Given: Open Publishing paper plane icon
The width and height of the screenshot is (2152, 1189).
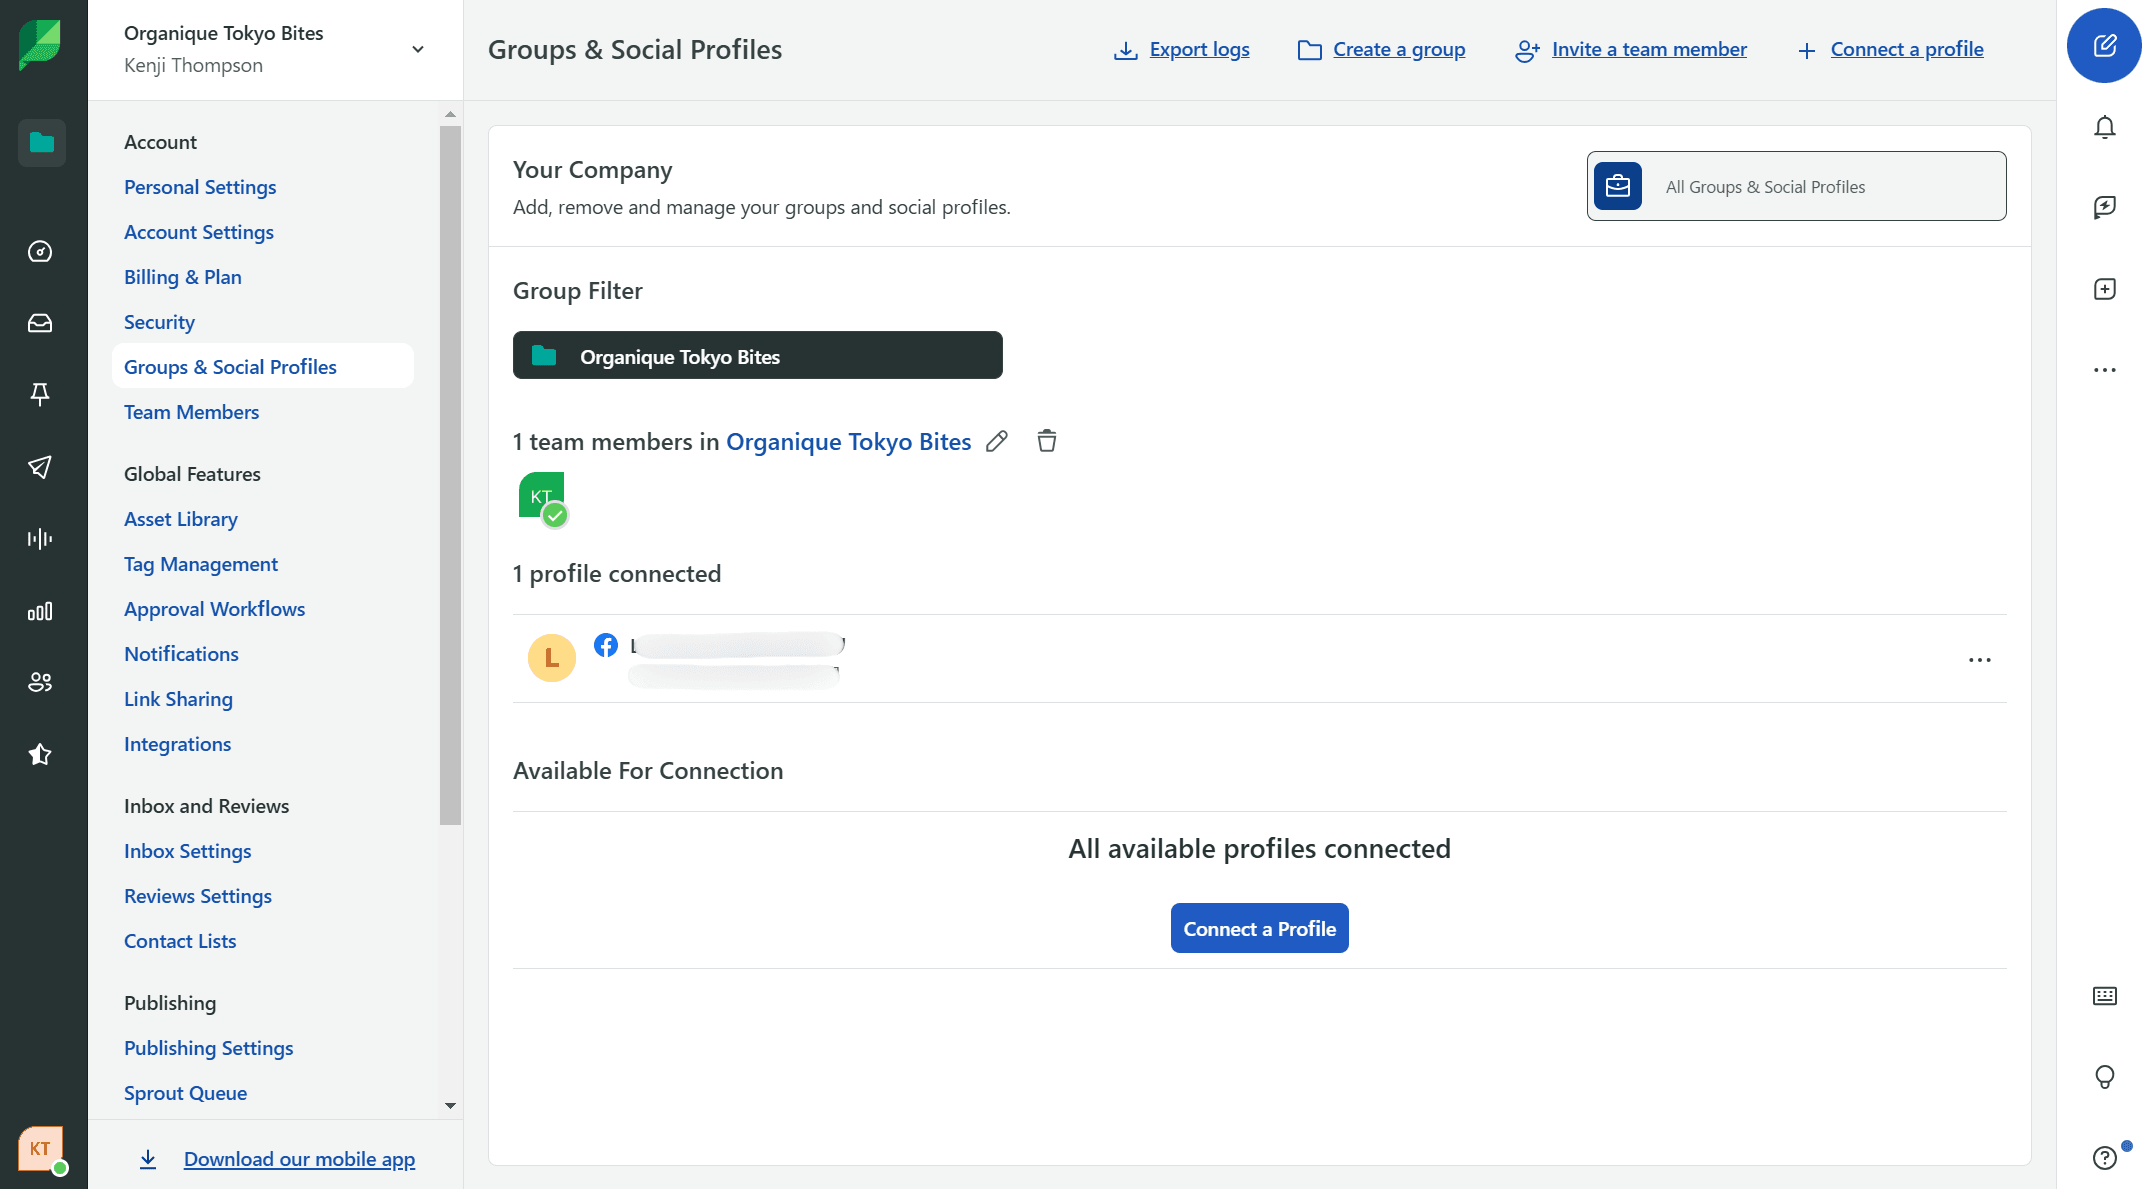Looking at the screenshot, I should (x=40, y=467).
